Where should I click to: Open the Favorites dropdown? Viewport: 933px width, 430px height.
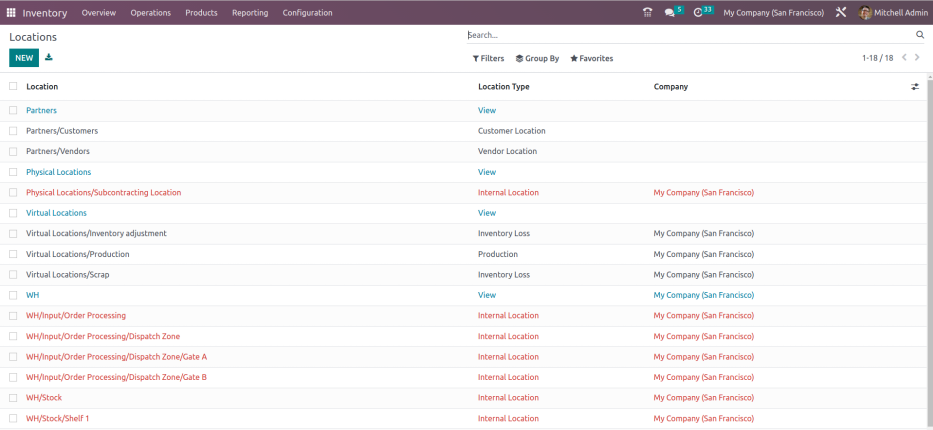pos(591,59)
